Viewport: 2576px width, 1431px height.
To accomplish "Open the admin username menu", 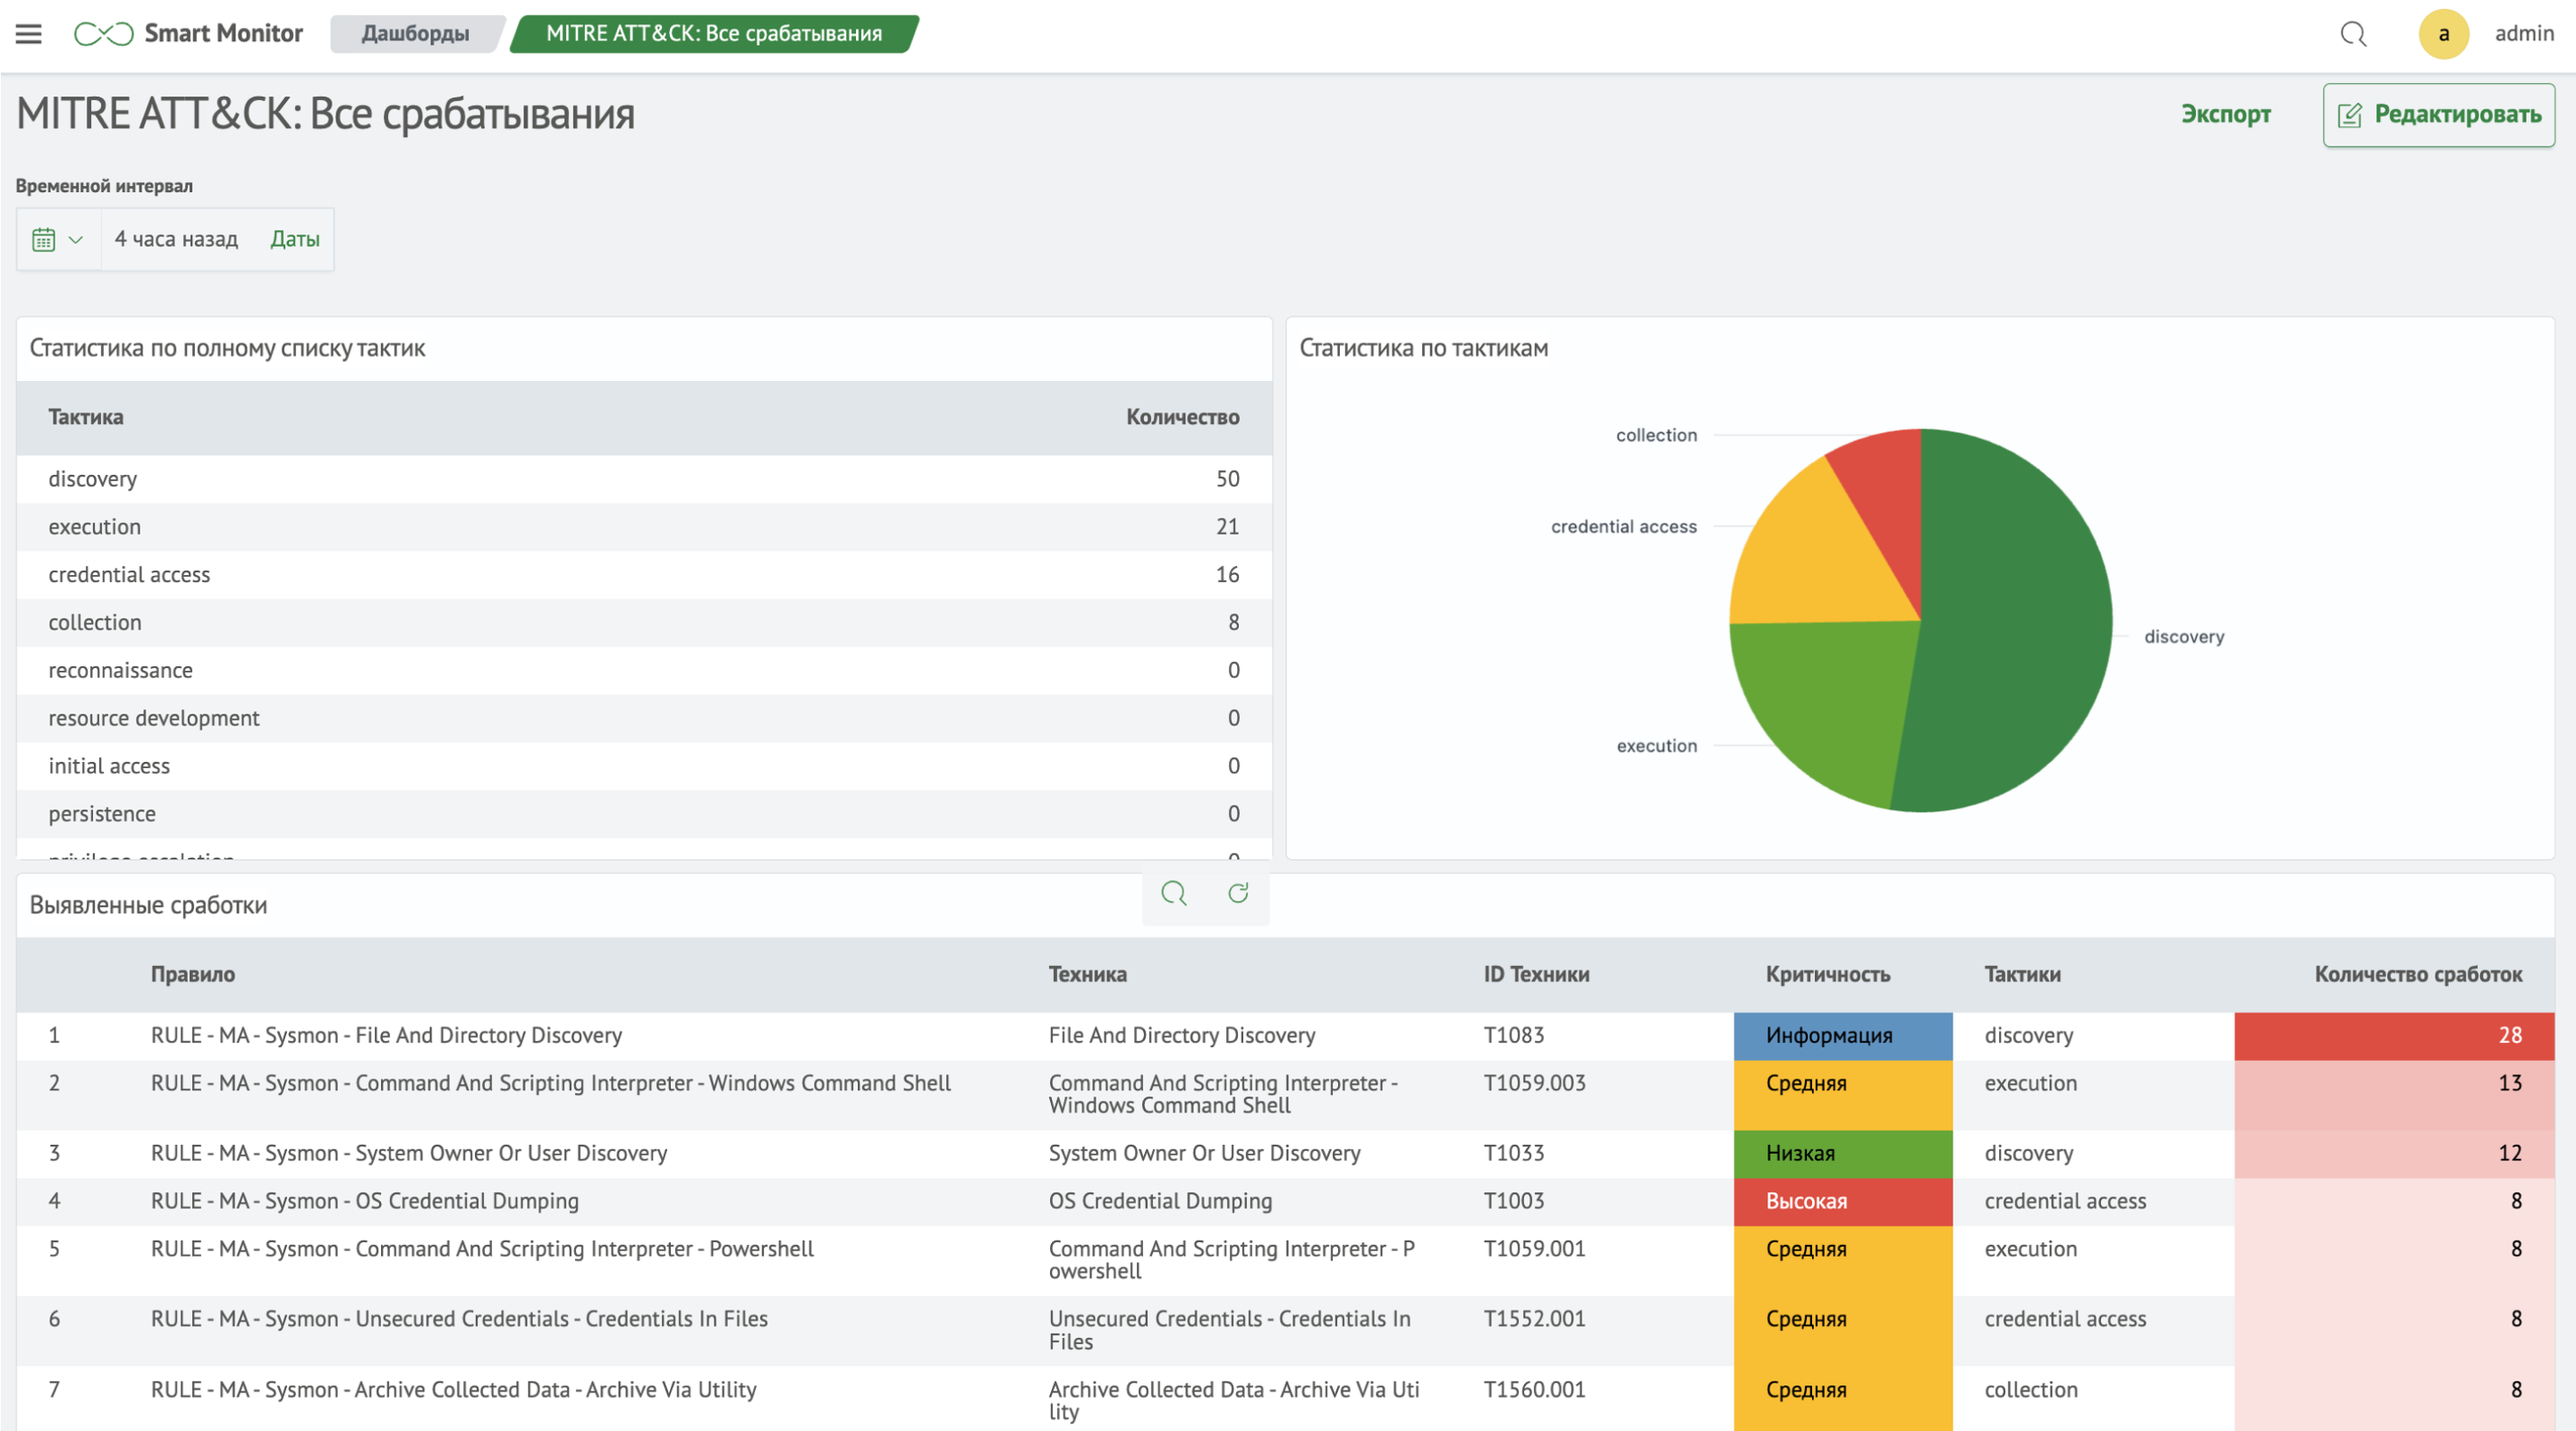I will 2523,34.
